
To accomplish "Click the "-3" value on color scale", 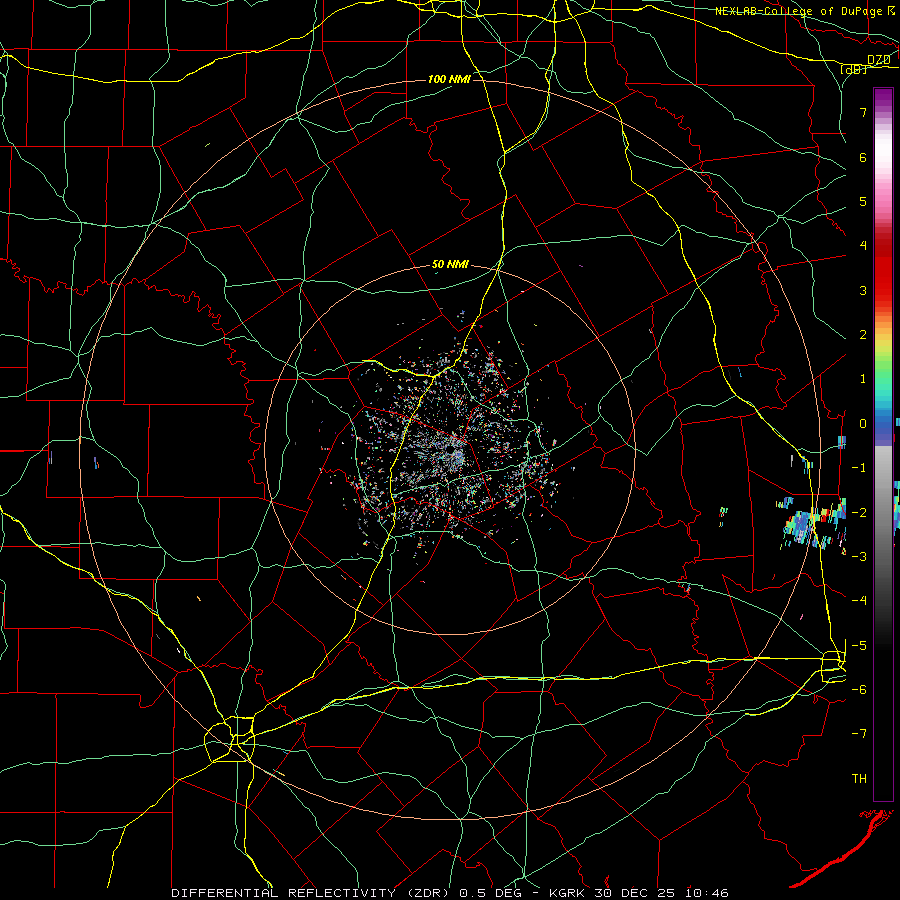I will tap(859, 556).
